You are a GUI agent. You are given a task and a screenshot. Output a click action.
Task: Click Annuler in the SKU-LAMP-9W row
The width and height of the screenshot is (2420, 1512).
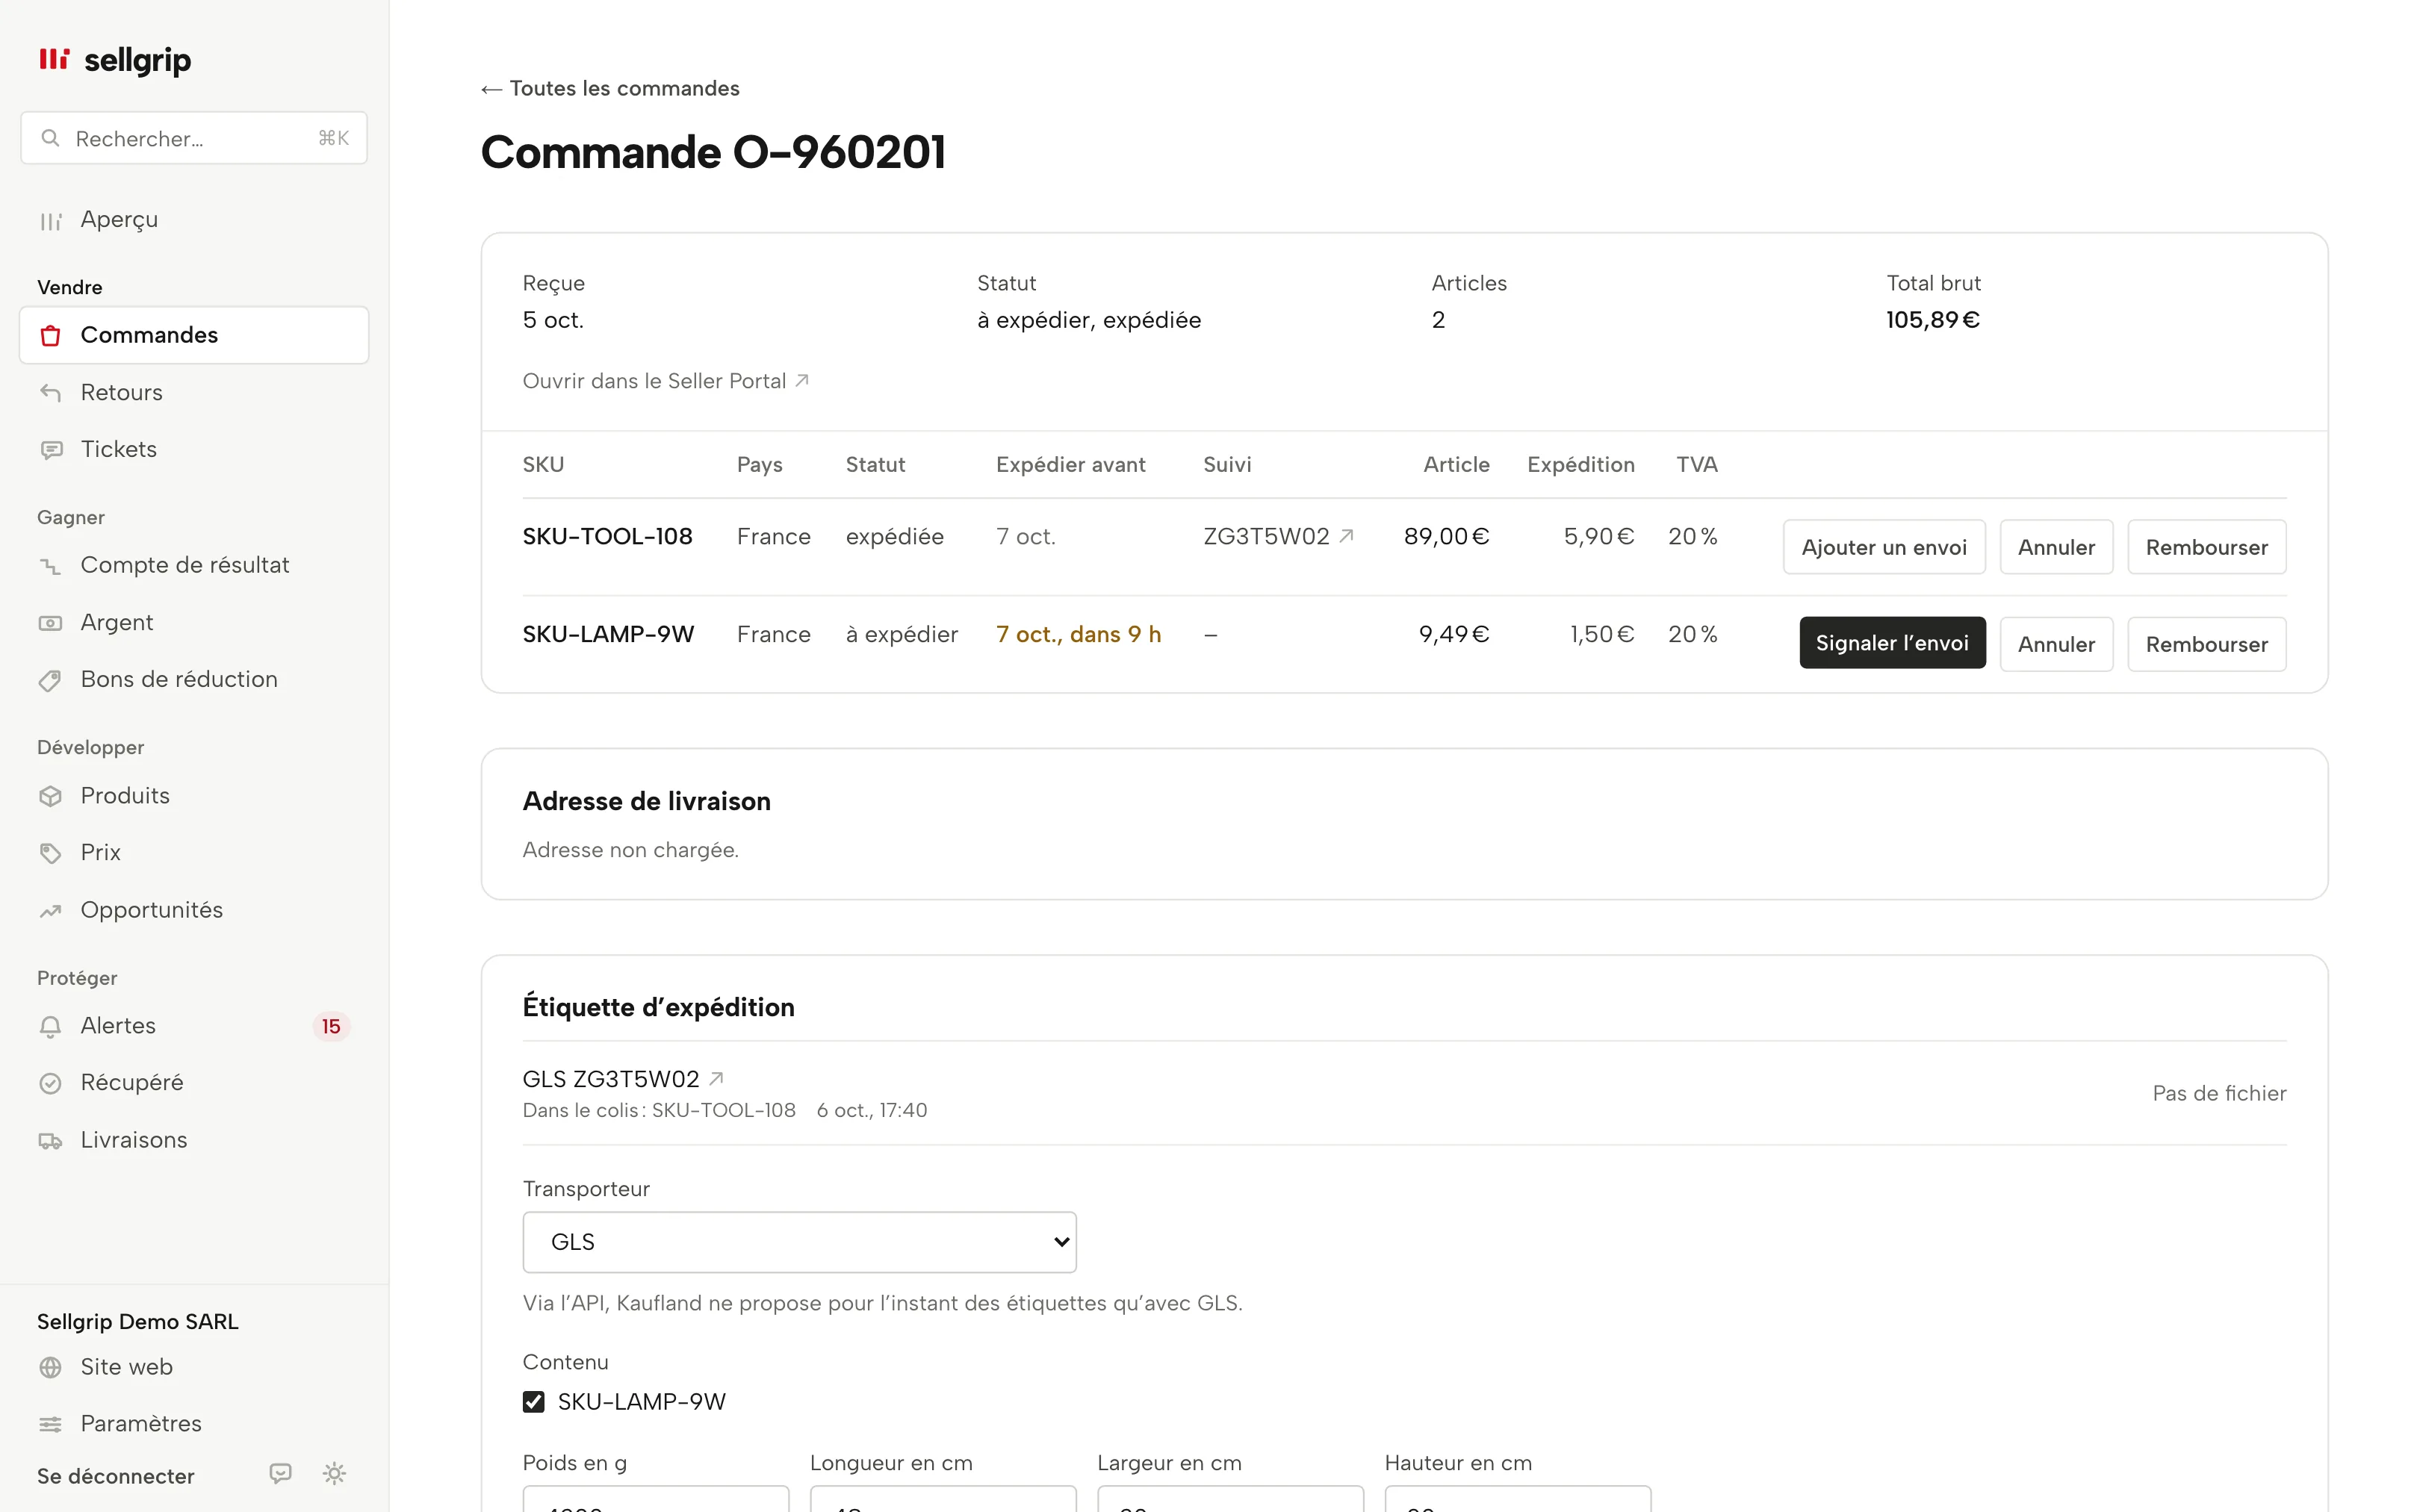2056,644
